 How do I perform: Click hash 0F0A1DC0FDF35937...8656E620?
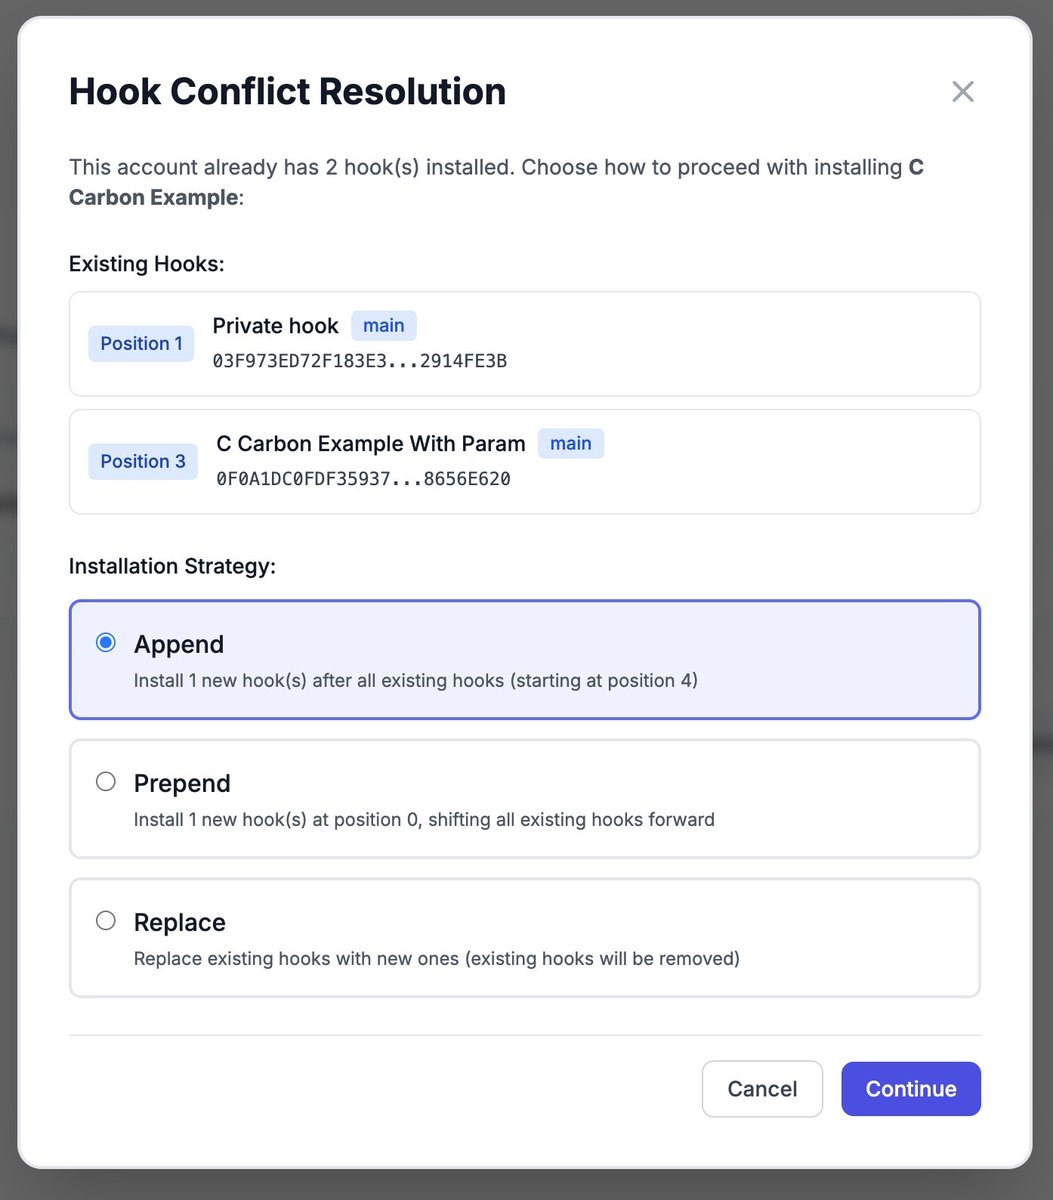pyautogui.click(x=364, y=479)
